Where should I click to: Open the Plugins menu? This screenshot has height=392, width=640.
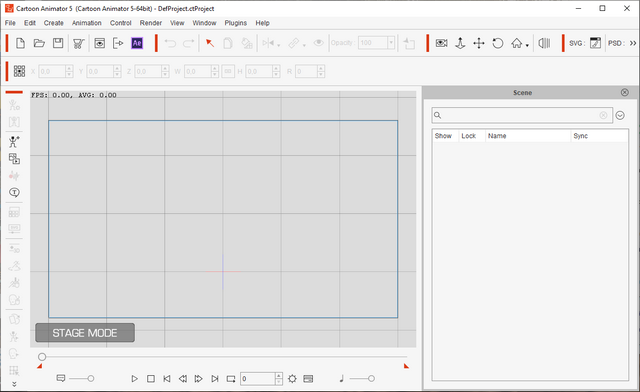236,23
